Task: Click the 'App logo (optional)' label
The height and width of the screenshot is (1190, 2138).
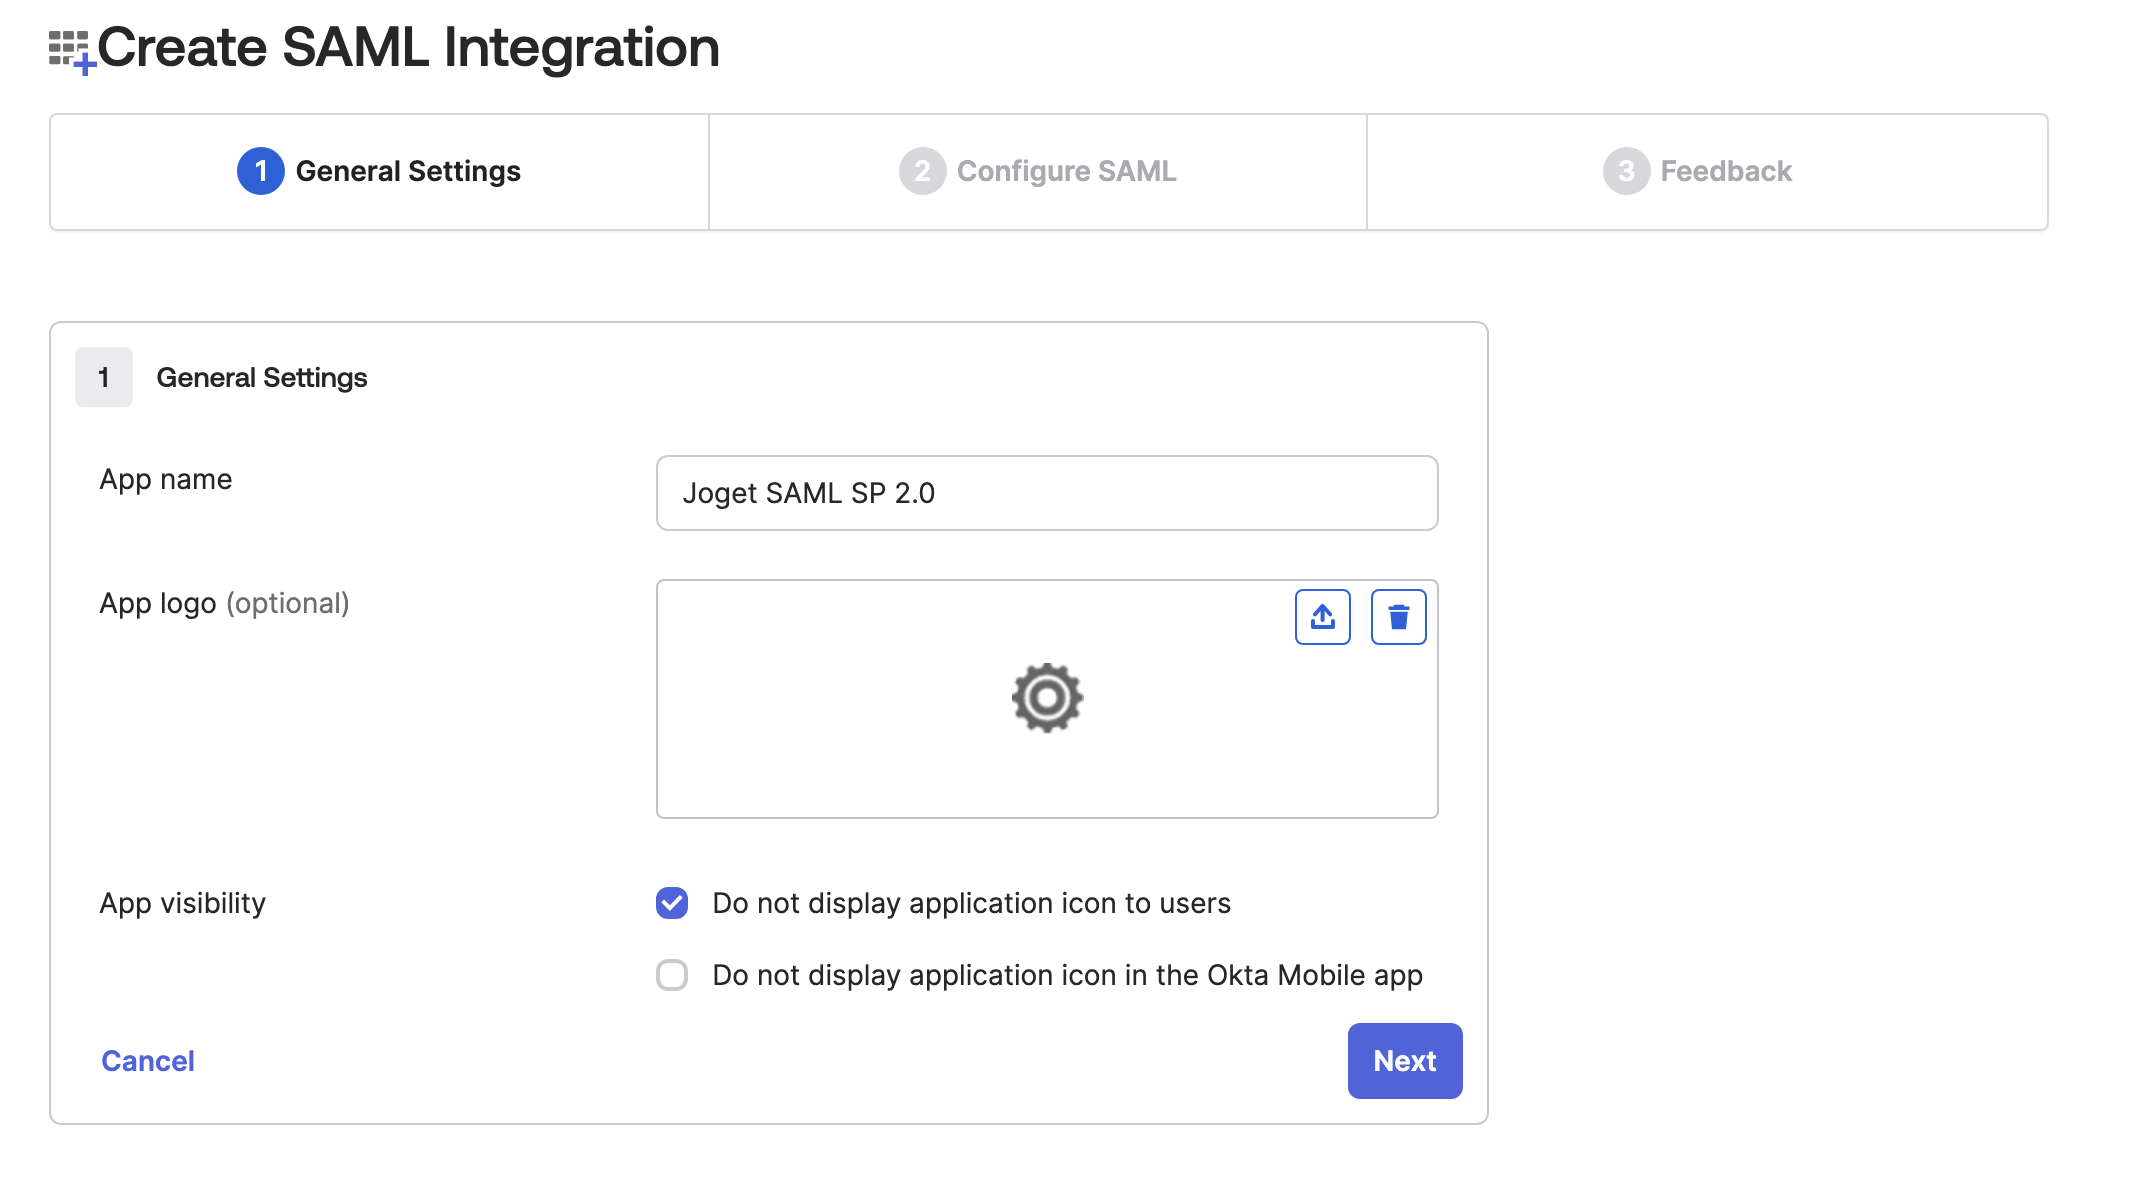Action: (225, 604)
